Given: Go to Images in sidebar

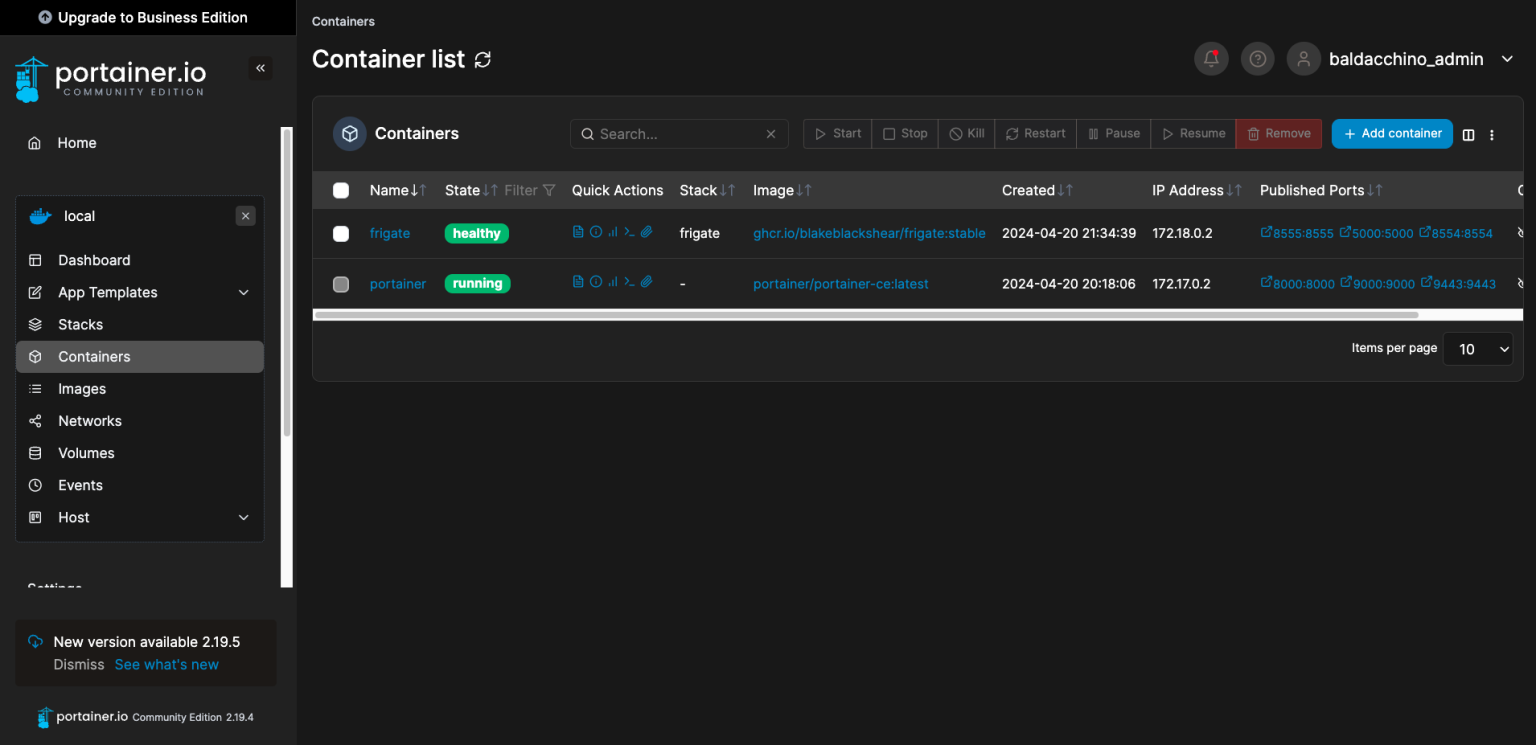Looking at the screenshot, I should tap(82, 389).
